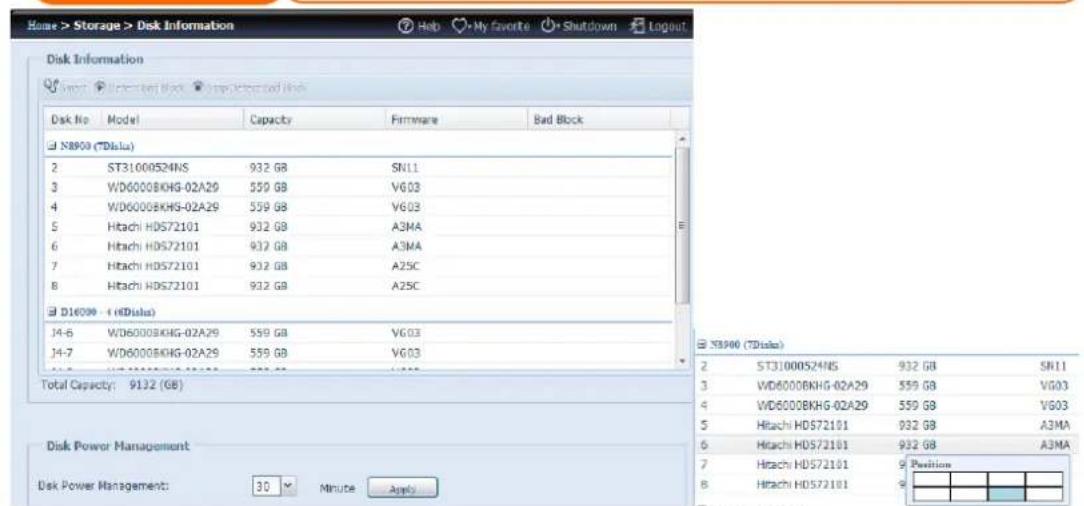Click disk 2's 932 GB capacity cell
Viewport: 1084px width, 506px height.
268,167
